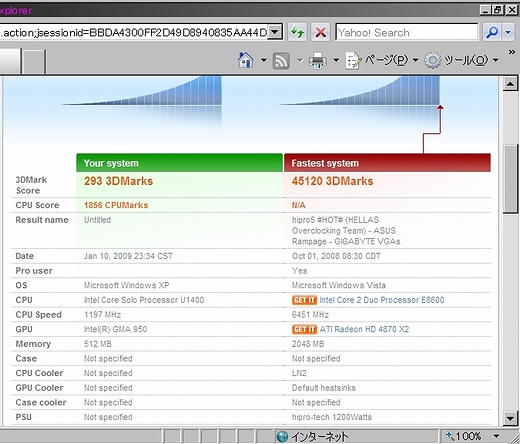
Task: Select the 293 3DMarks score text
Action: click(x=118, y=181)
